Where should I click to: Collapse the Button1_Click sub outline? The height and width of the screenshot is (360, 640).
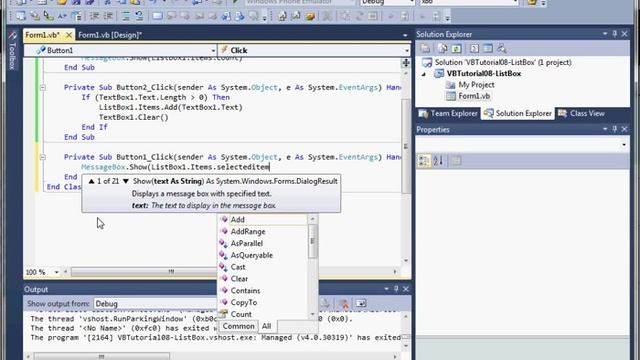(42, 157)
